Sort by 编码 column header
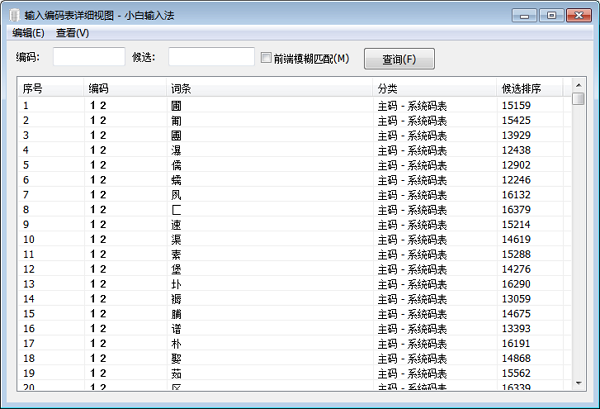 (x=125, y=88)
